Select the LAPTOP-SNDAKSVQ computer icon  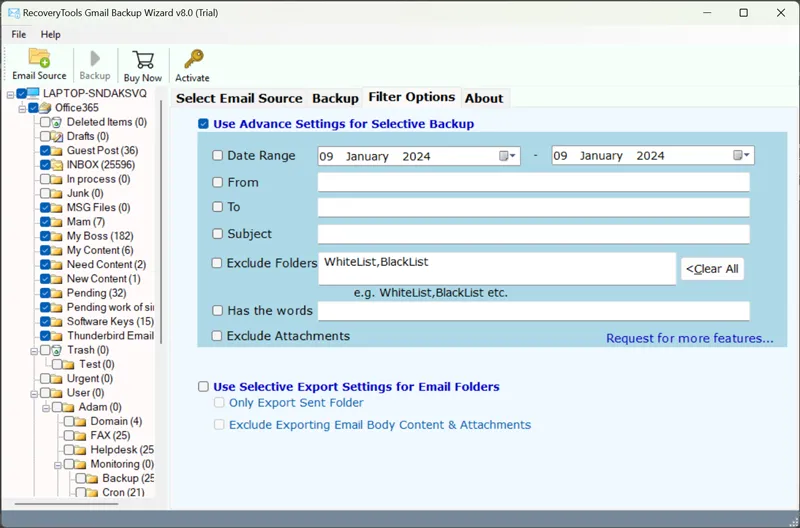34,94
